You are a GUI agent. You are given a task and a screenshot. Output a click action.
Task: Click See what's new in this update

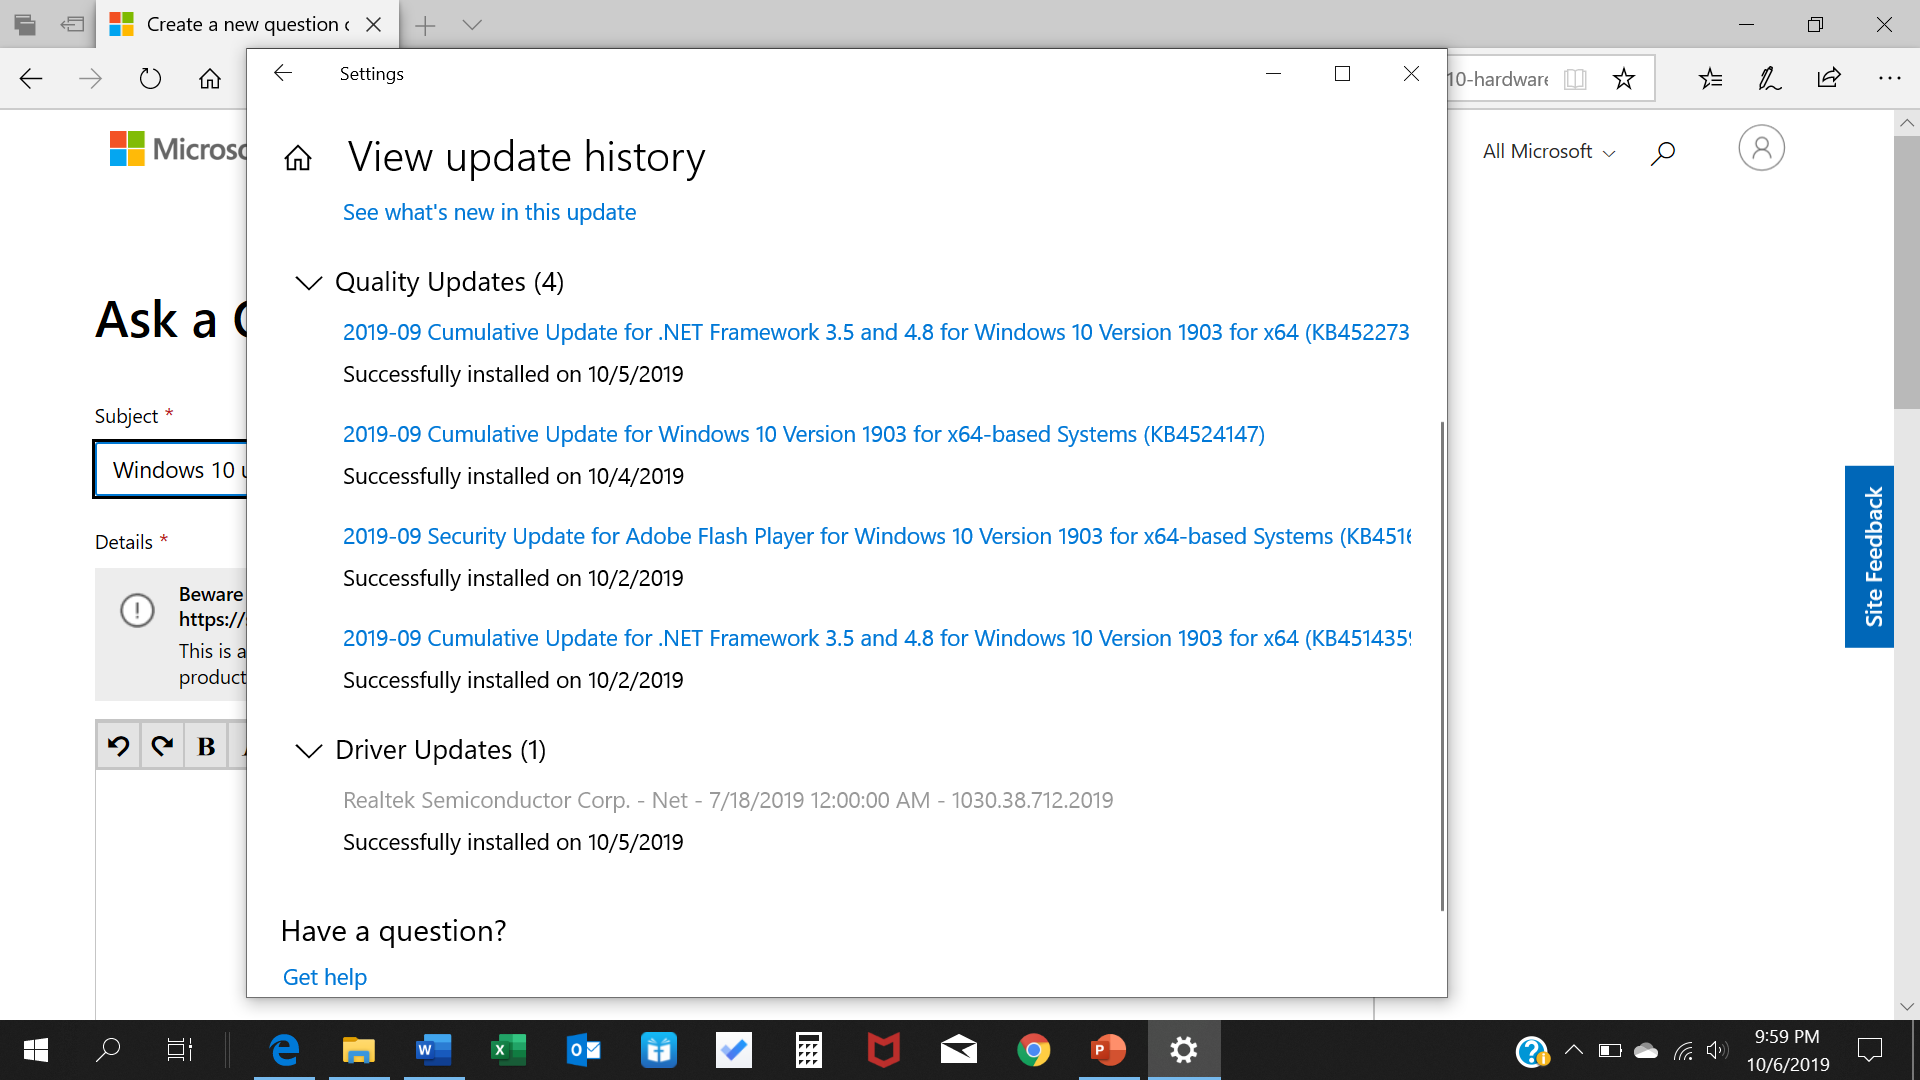[x=489, y=212]
